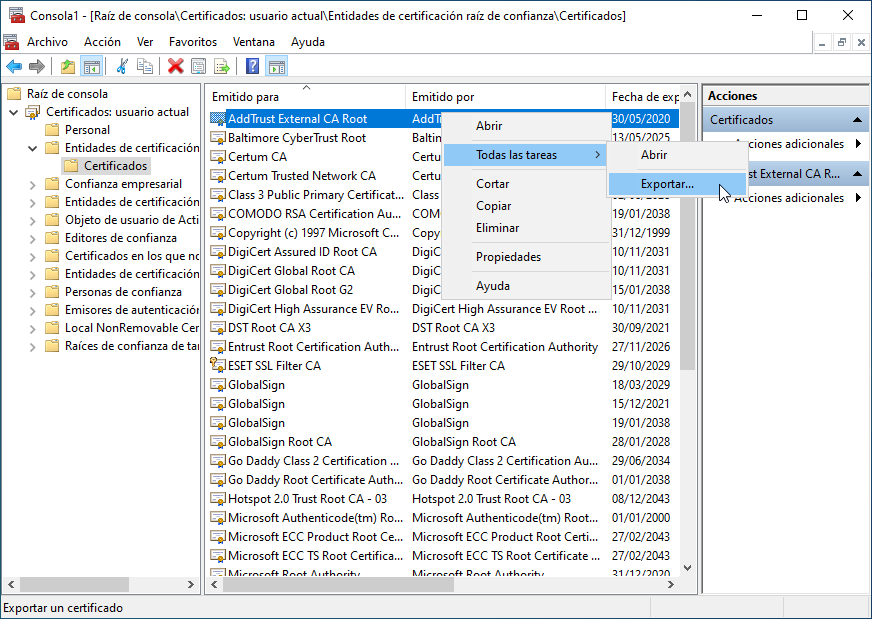Viewport: 872px width, 619px height.
Task: Select Todas las tareas in context menu
Action: 526,155
